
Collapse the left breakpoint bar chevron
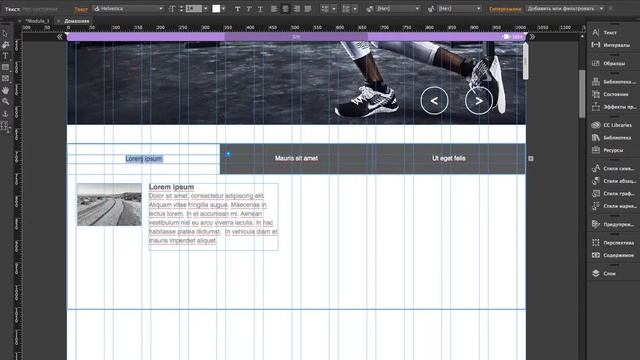(x=60, y=37)
